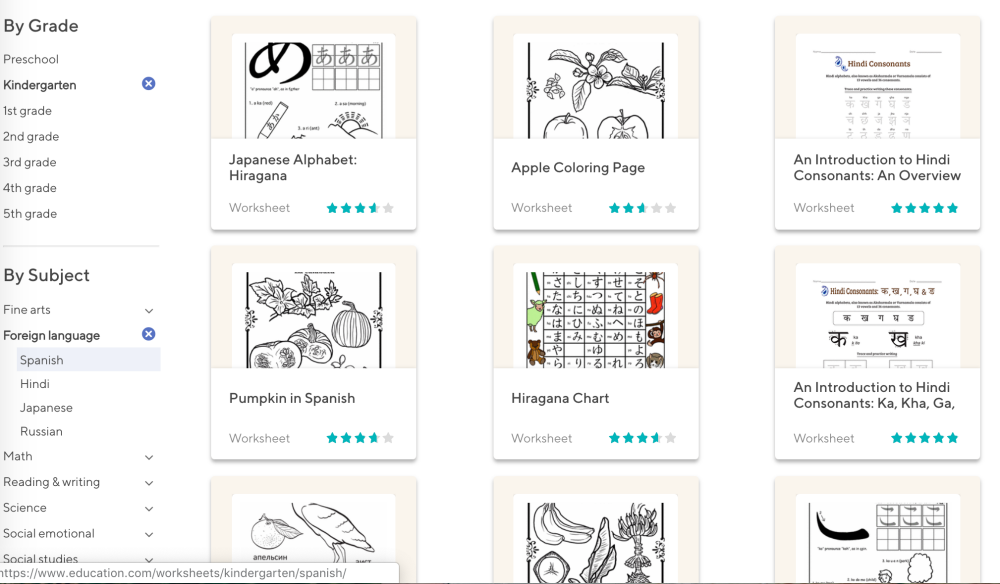Screen dimensions: 1000x584
Task: Choose the Hindi language filter
Action: 35,384
